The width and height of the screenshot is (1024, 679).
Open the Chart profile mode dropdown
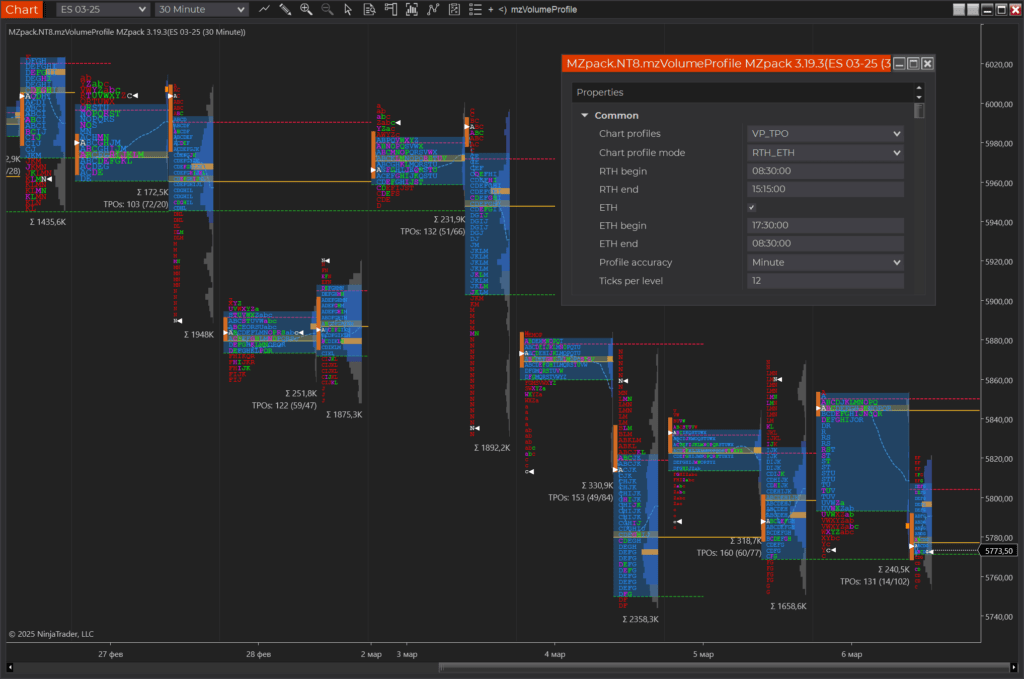pyautogui.click(x=825, y=152)
